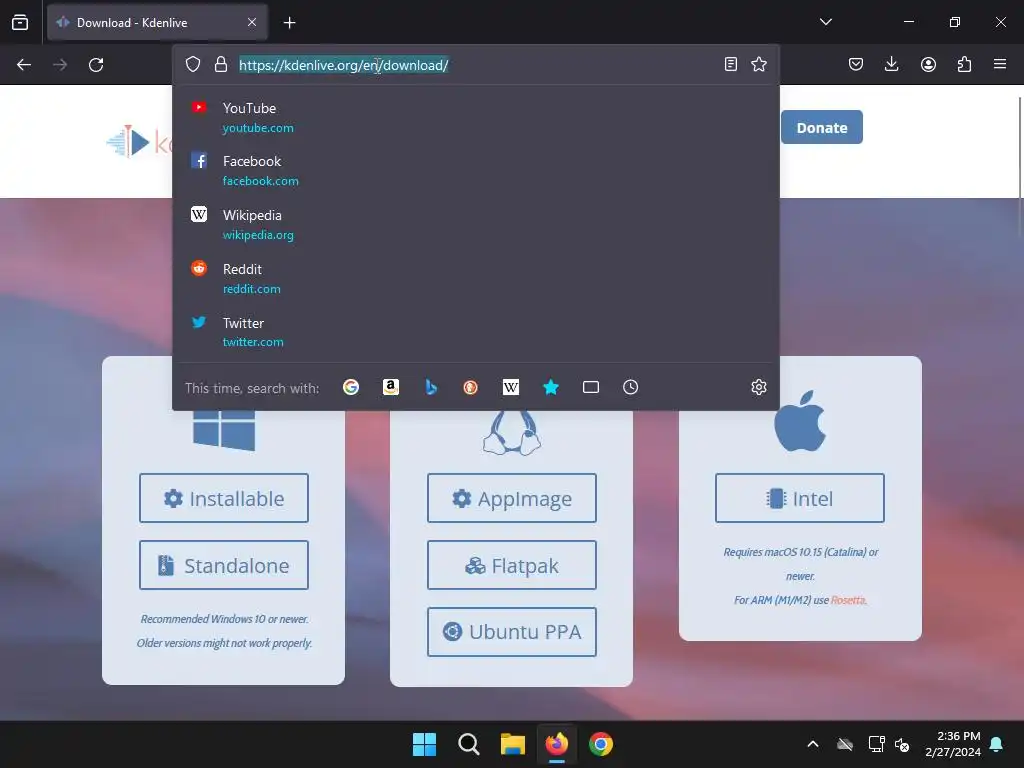The height and width of the screenshot is (768, 1024).
Task: Select the YouTube suggestion
Action: pyautogui.click(x=476, y=118)
